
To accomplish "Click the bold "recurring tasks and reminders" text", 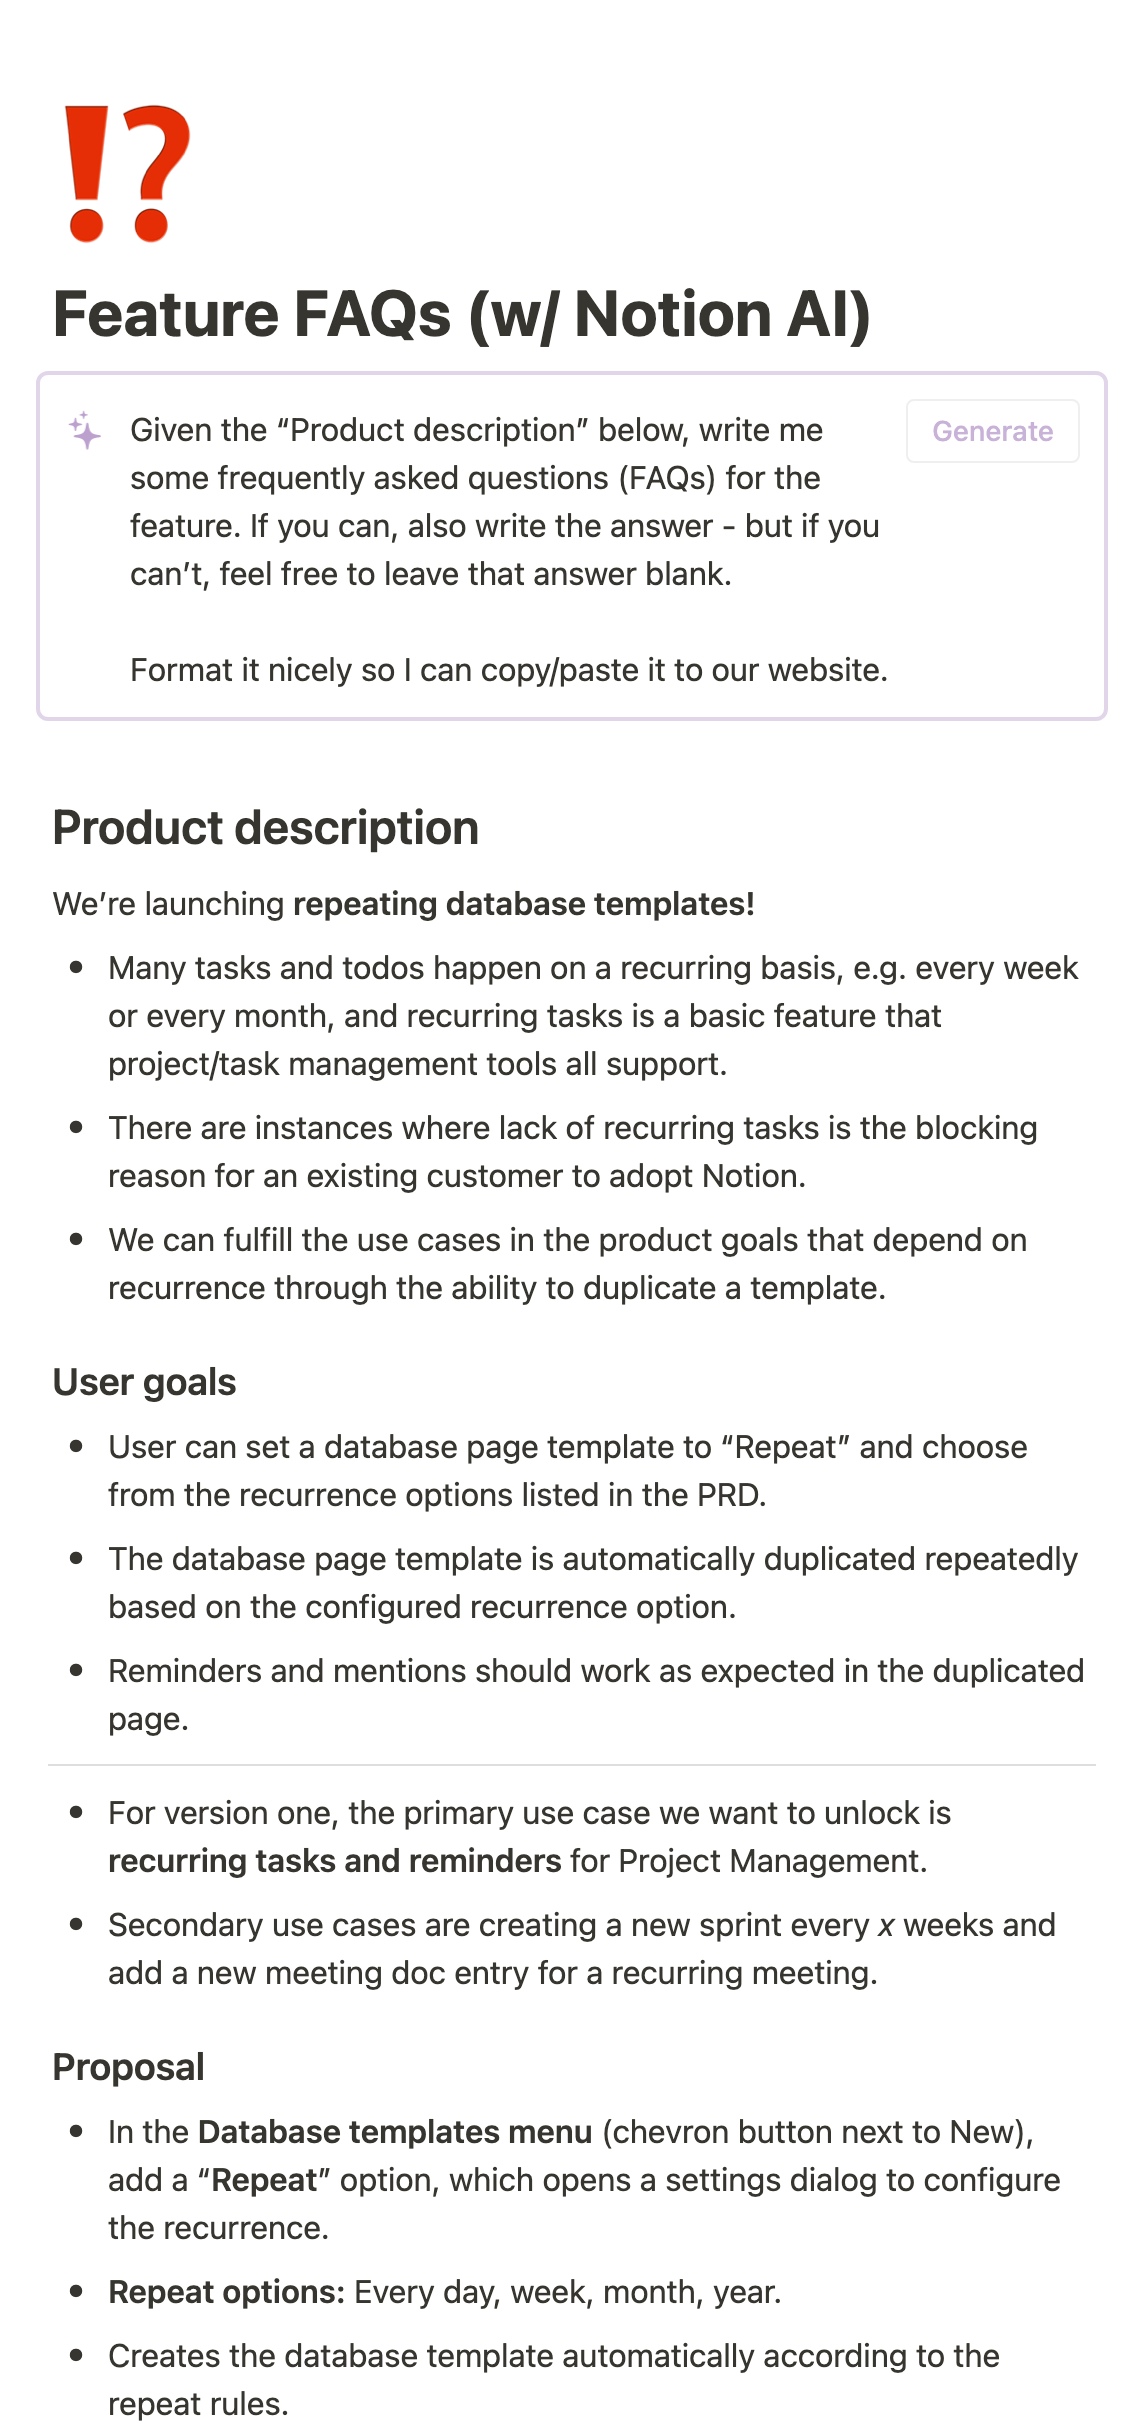I will click(334, 1861).
